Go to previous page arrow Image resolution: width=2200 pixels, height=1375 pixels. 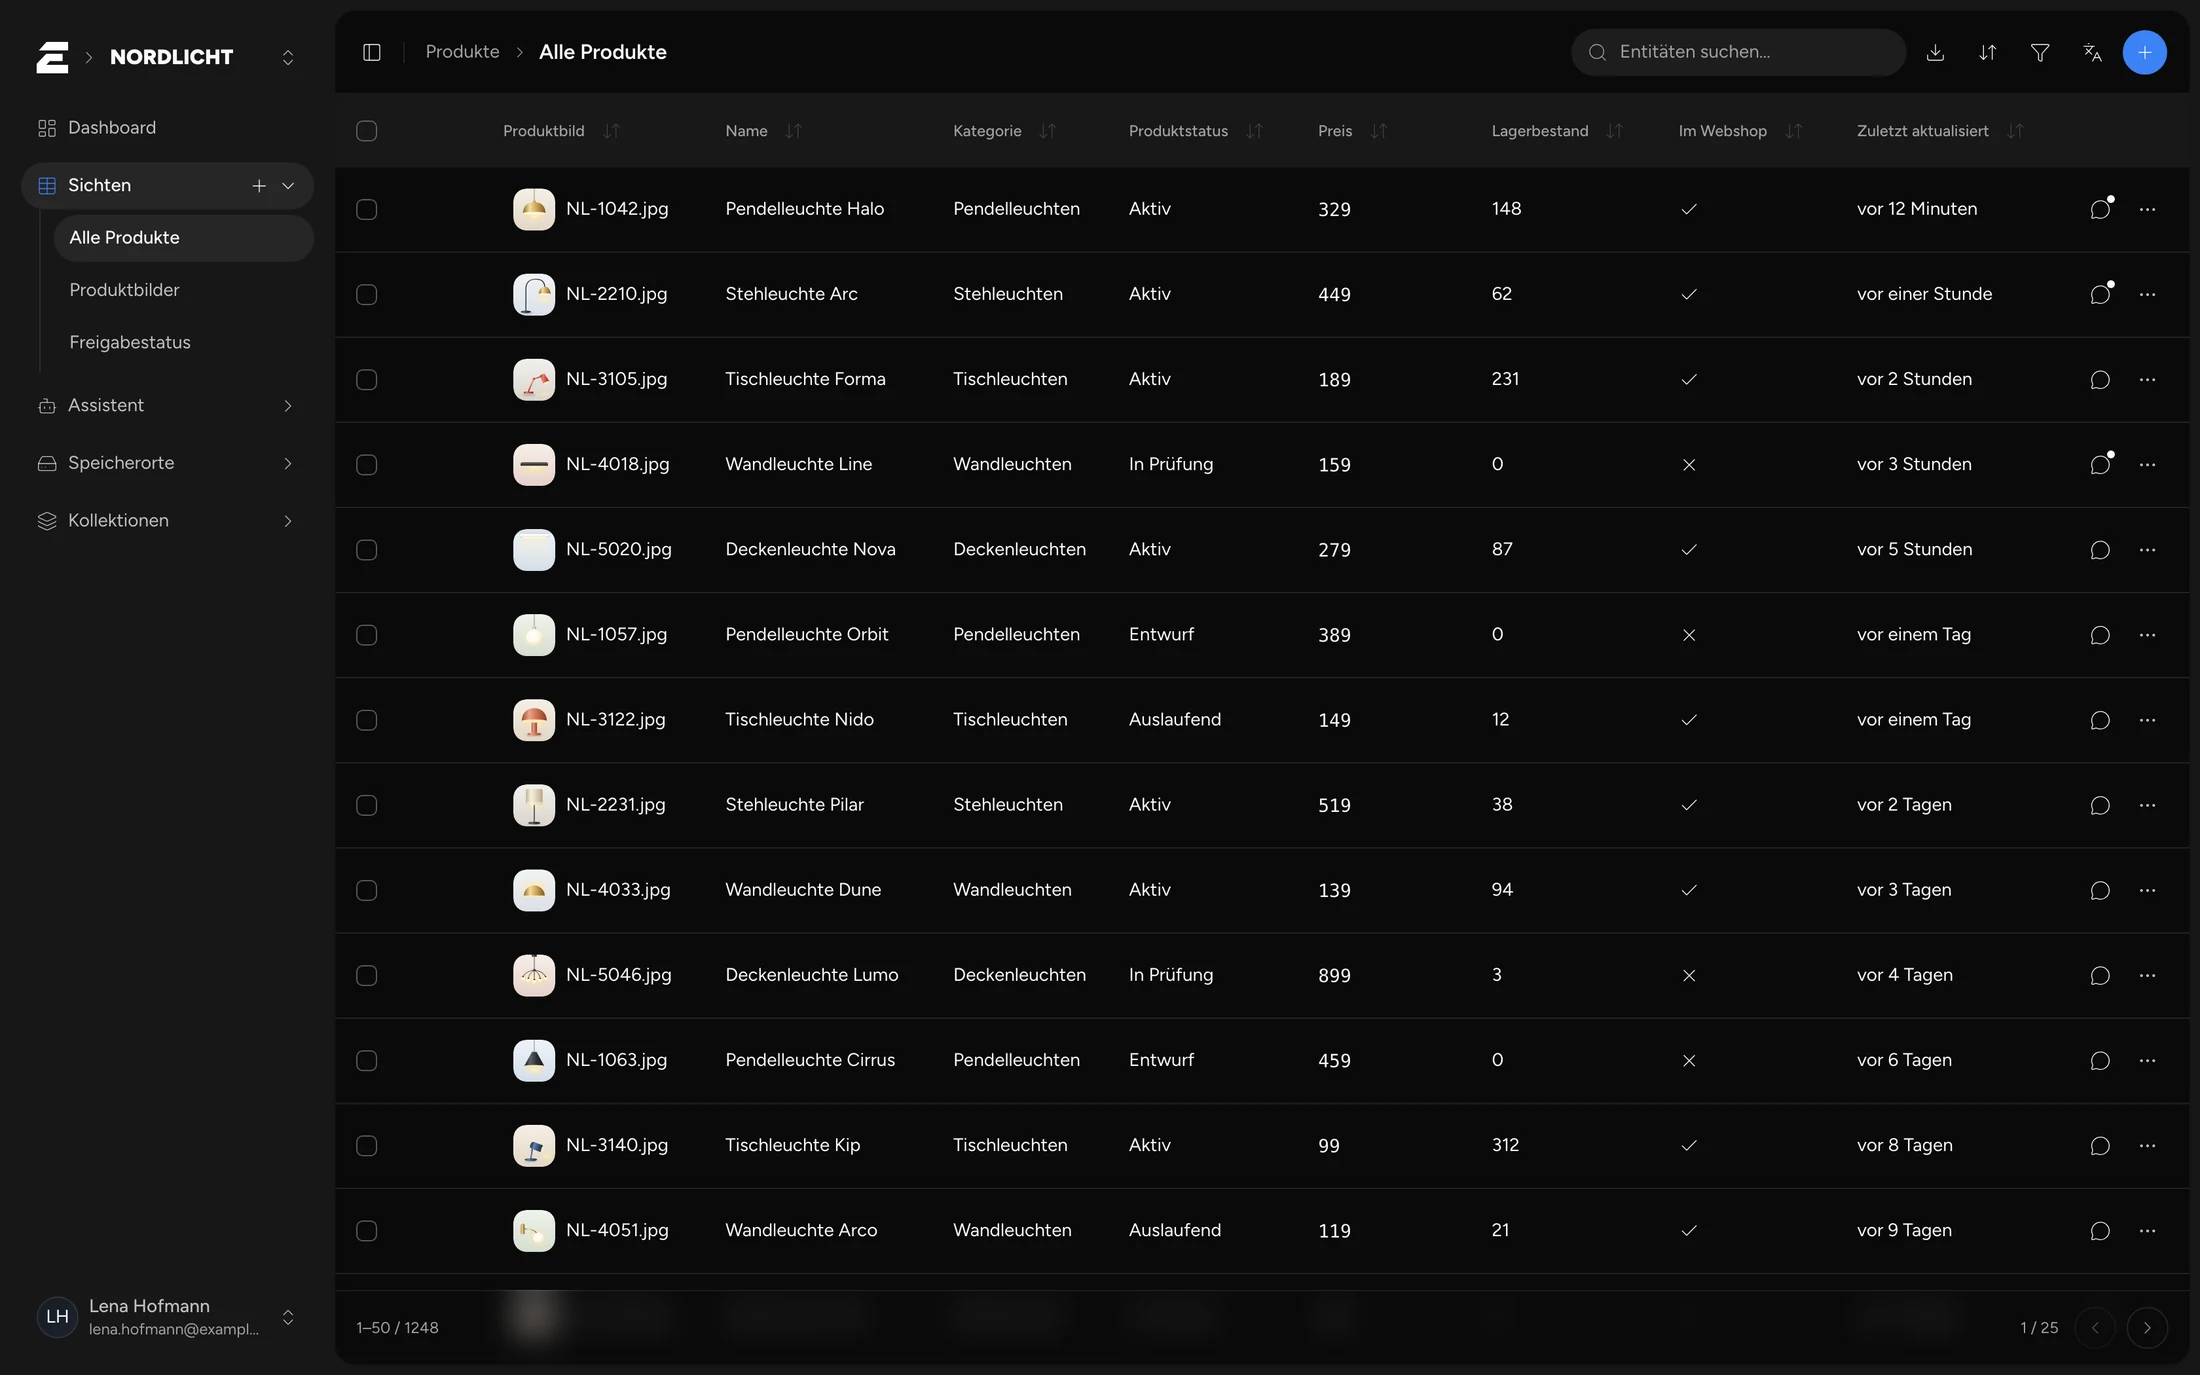coord(2095,1328)
